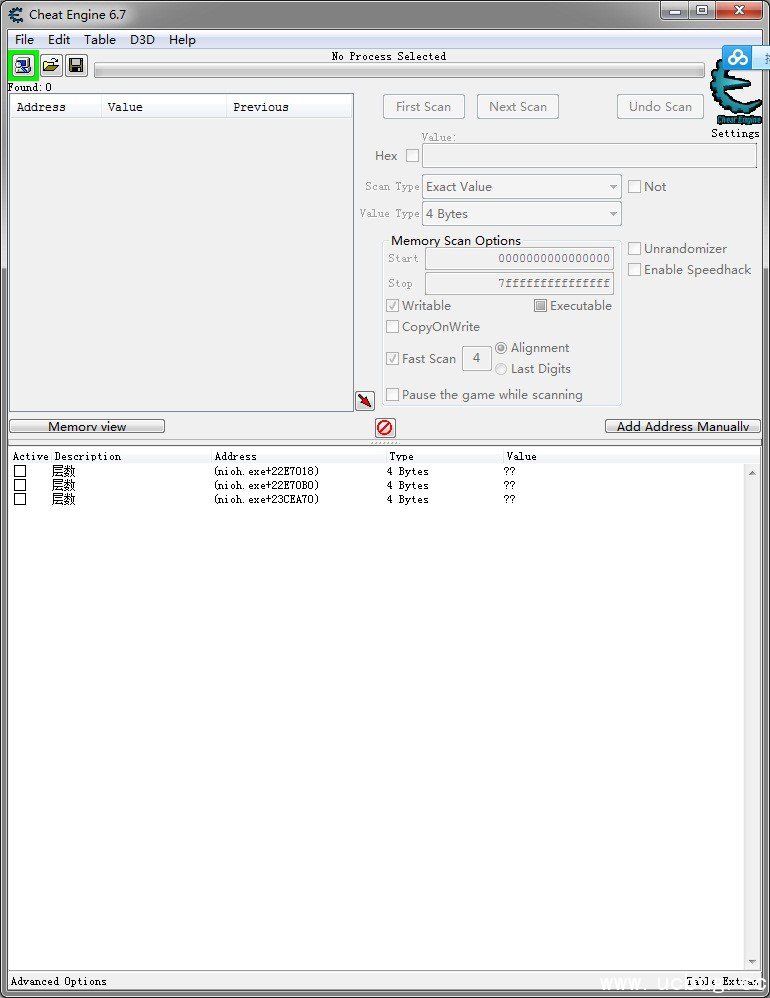770x998 pixels.
Task: Click the red clear address list icon
Action: (x=385, y=428)
